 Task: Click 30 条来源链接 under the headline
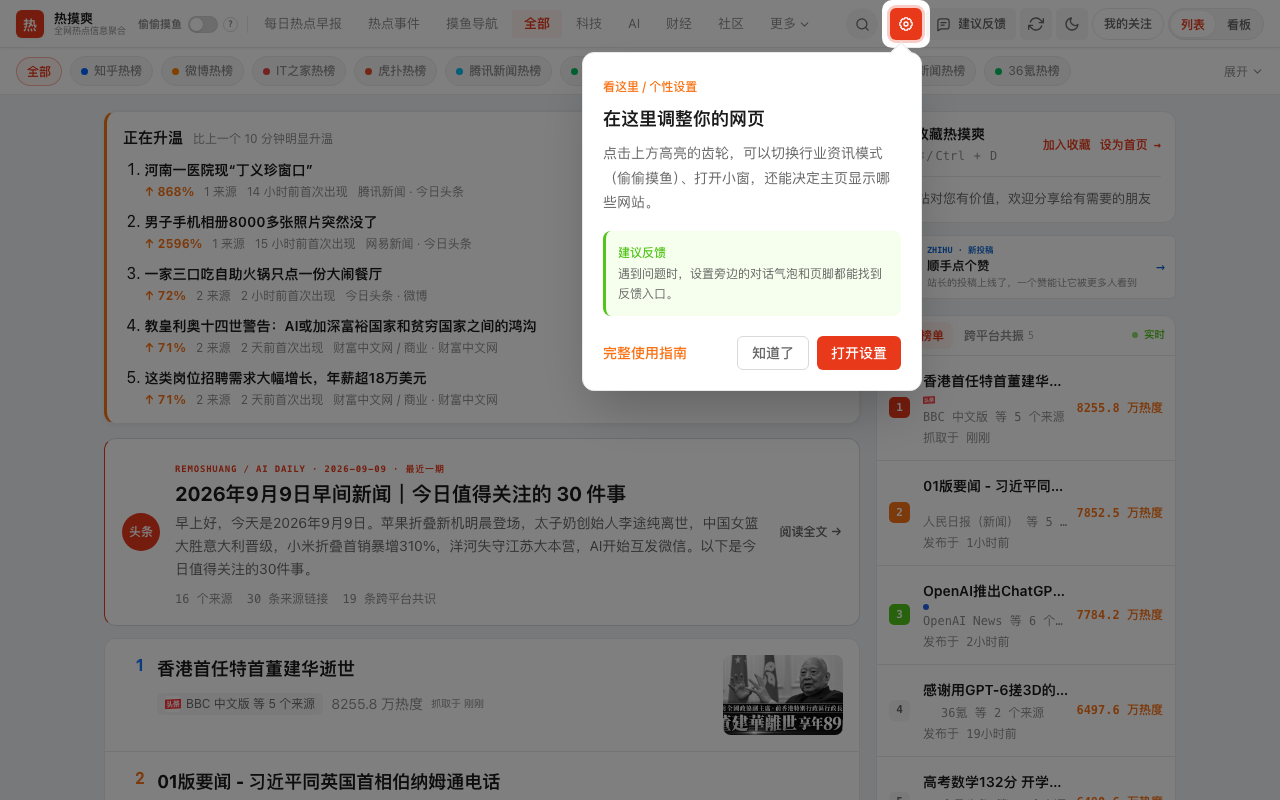coord(287,599)
